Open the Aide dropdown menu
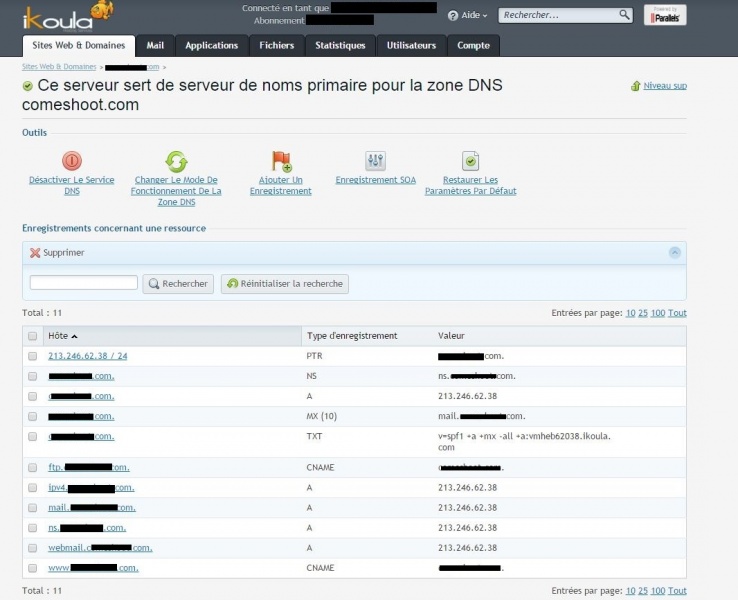The image size is (738, 600). coord(468,16)
